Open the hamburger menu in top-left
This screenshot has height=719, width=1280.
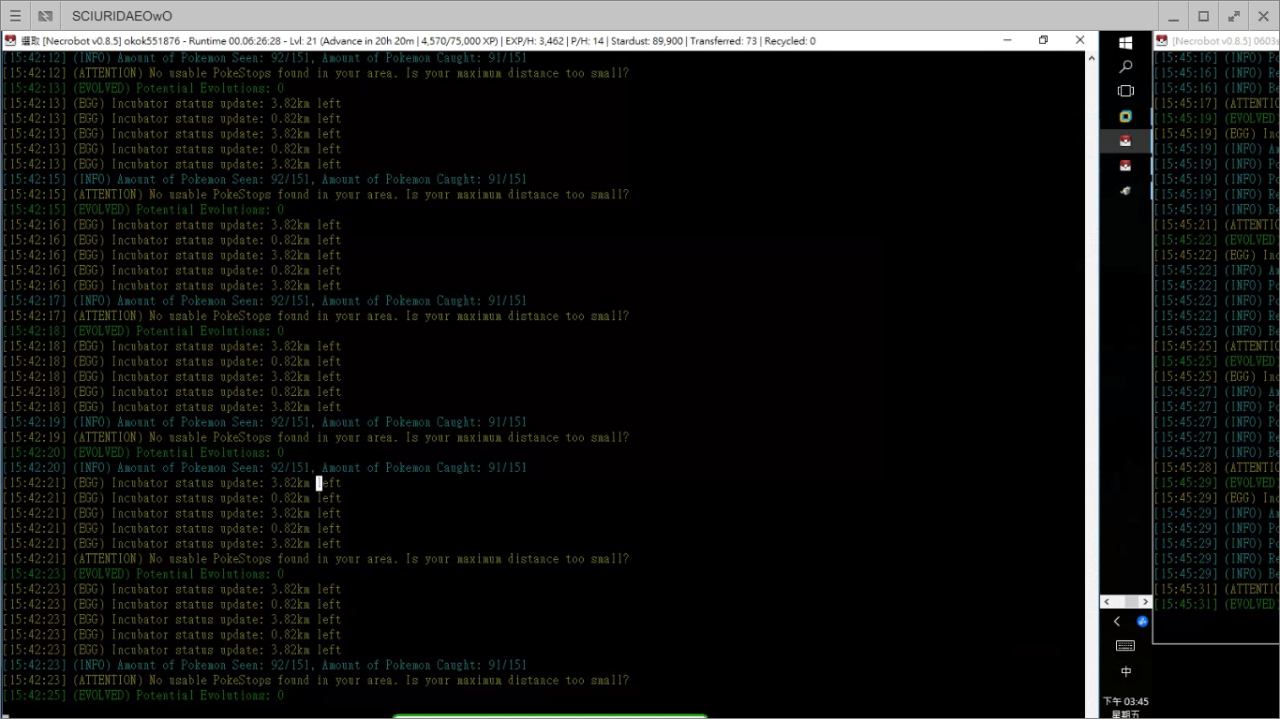[x=15, y=16]
